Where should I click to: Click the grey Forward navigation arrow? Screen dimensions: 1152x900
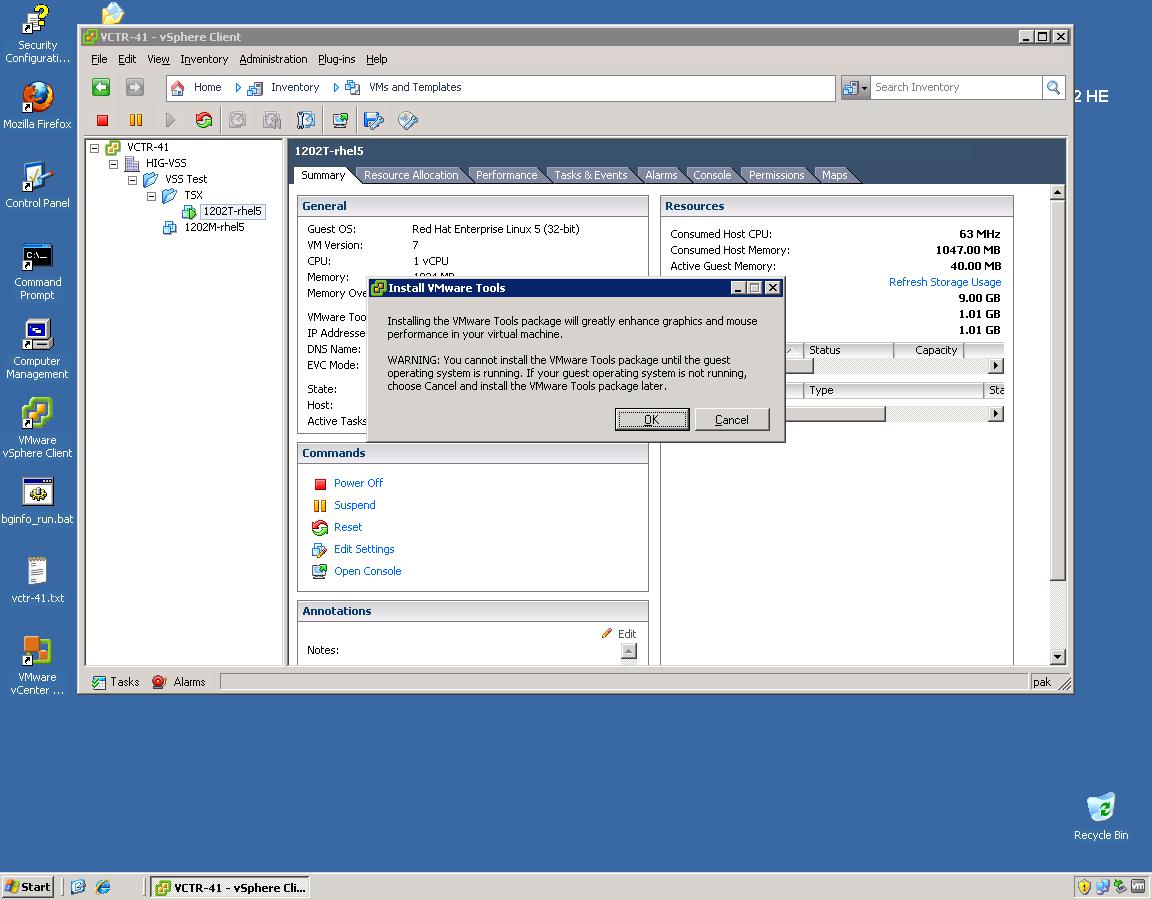click(x=134, y=87)
